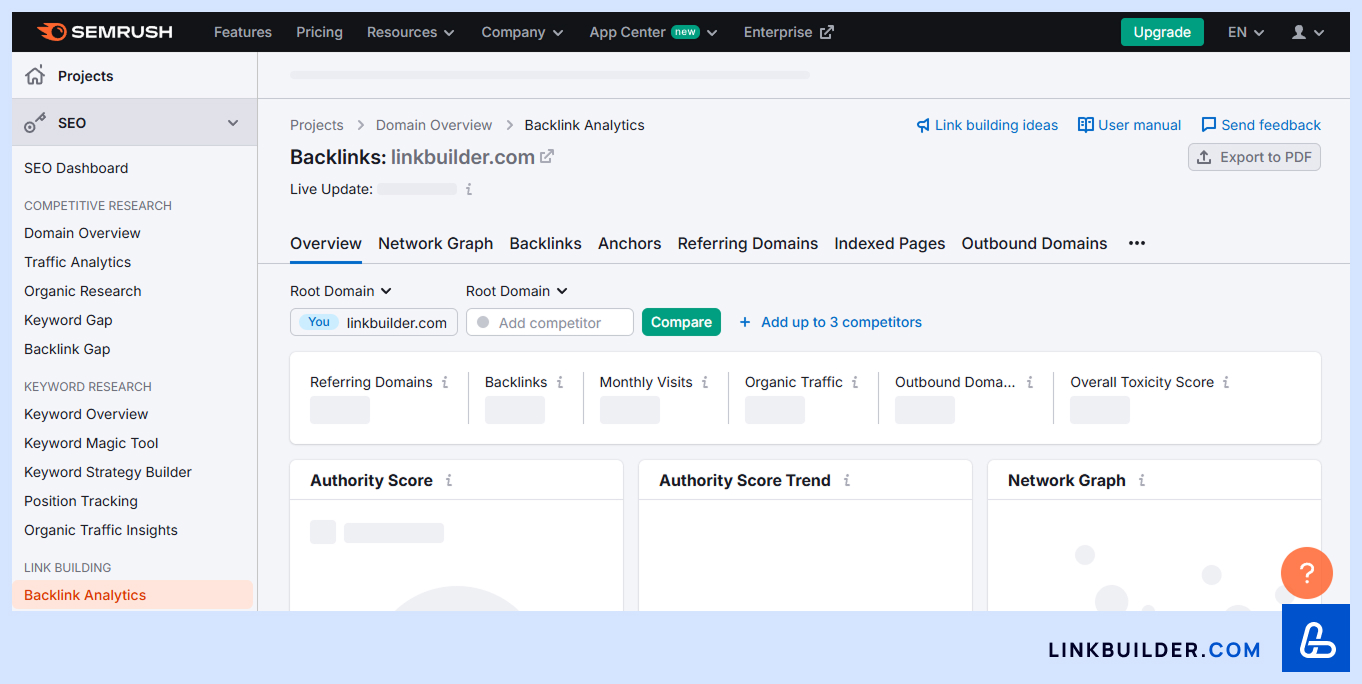Screen dimensions: 1362x684
Task: Open the competitor Root Domain dropdown
Action: click(x=517, y=291)
